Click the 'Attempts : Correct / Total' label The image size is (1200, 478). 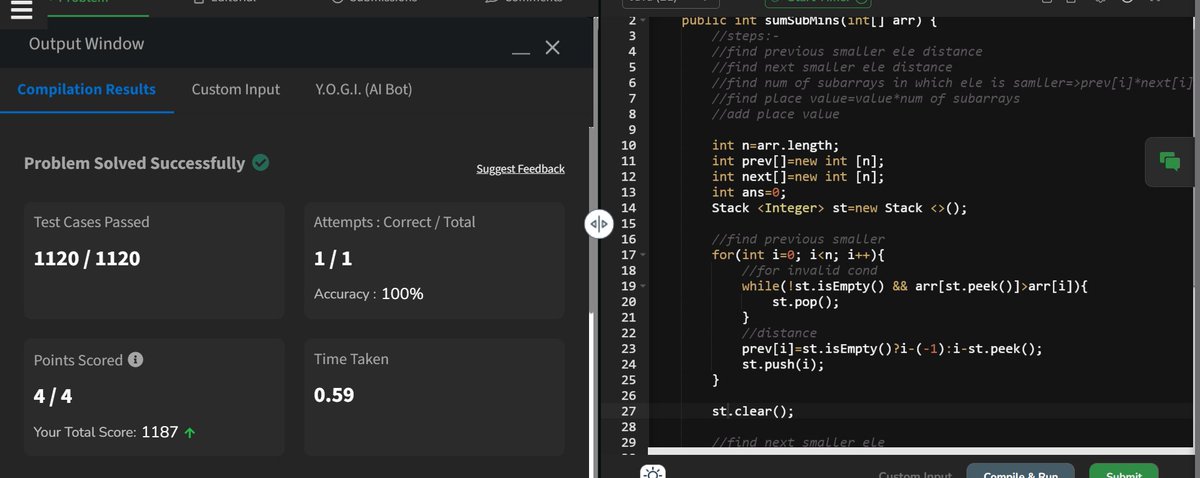[x=395, y=222]
